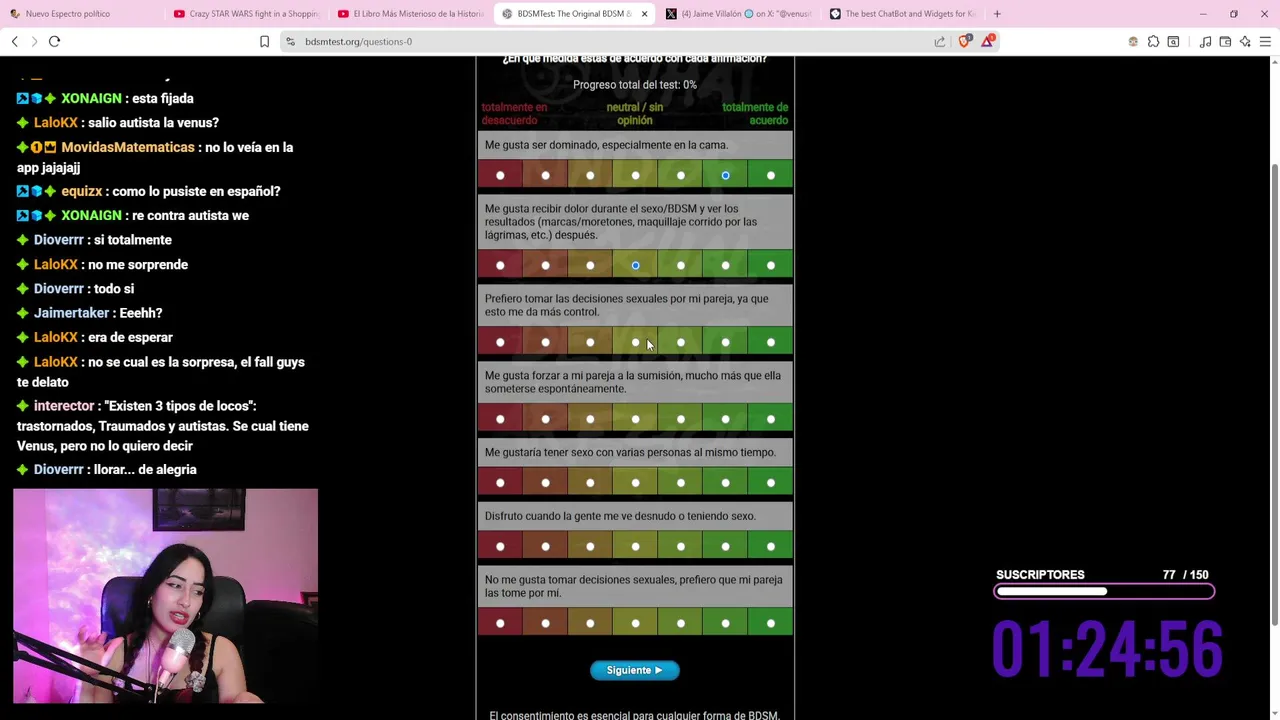Screen dimensions: 1280x720
Task: Click the 'totalmente en desacuerdo' scale label
Action: tap(514, 114)
